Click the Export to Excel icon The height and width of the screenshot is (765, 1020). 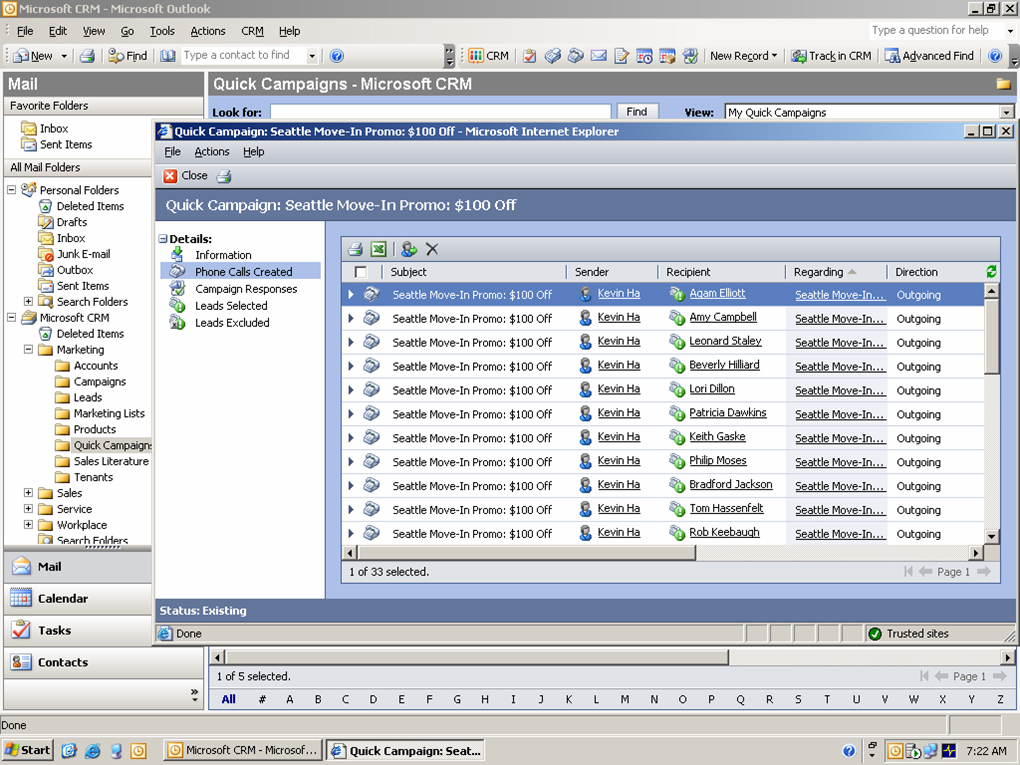click(x=379, y=249)
